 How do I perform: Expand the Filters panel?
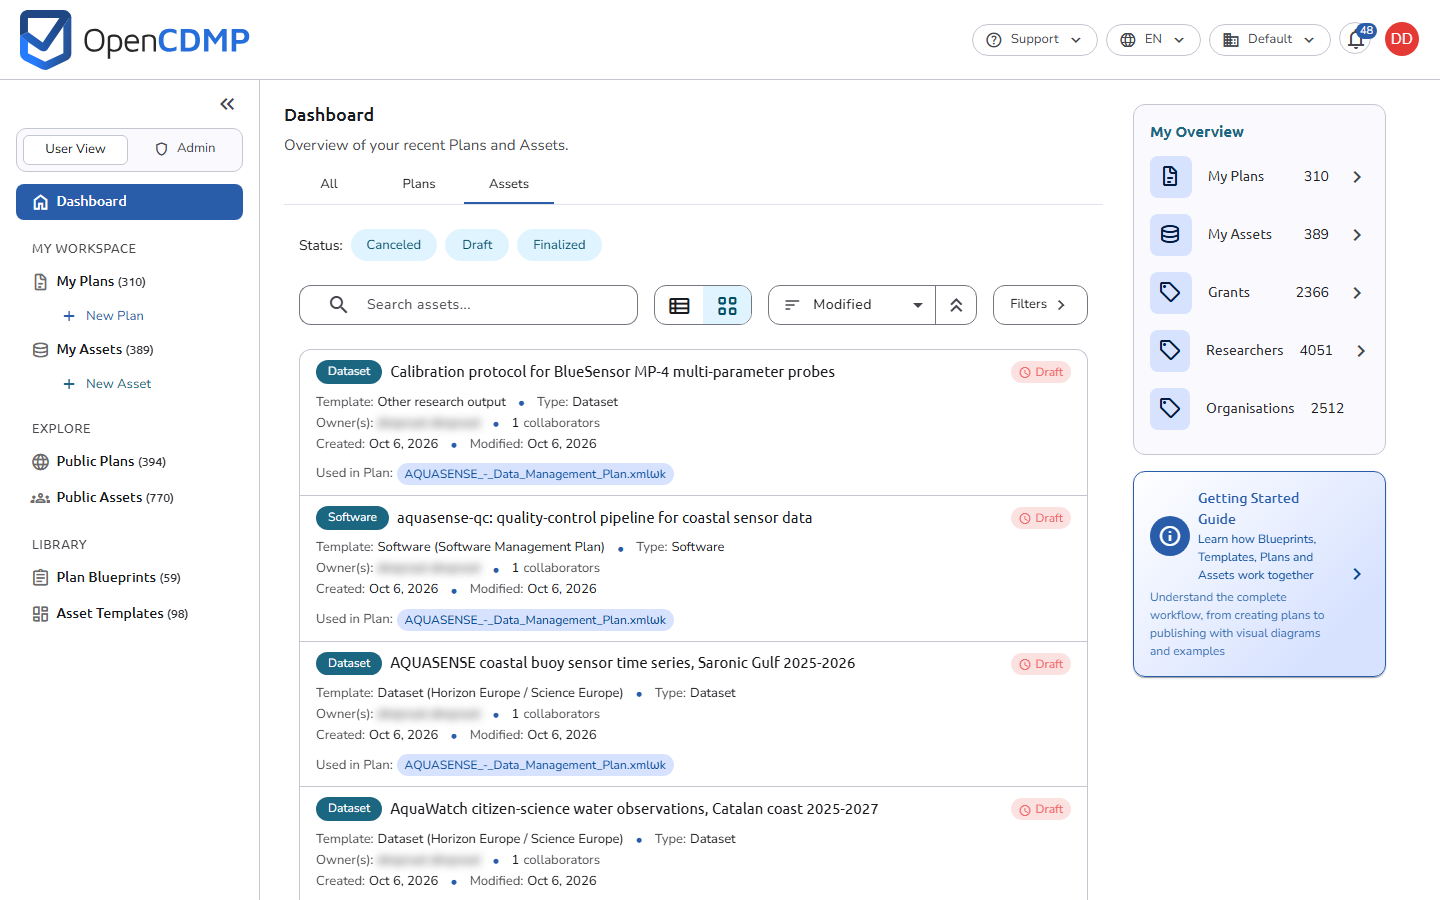click(x=1040, y=305)
